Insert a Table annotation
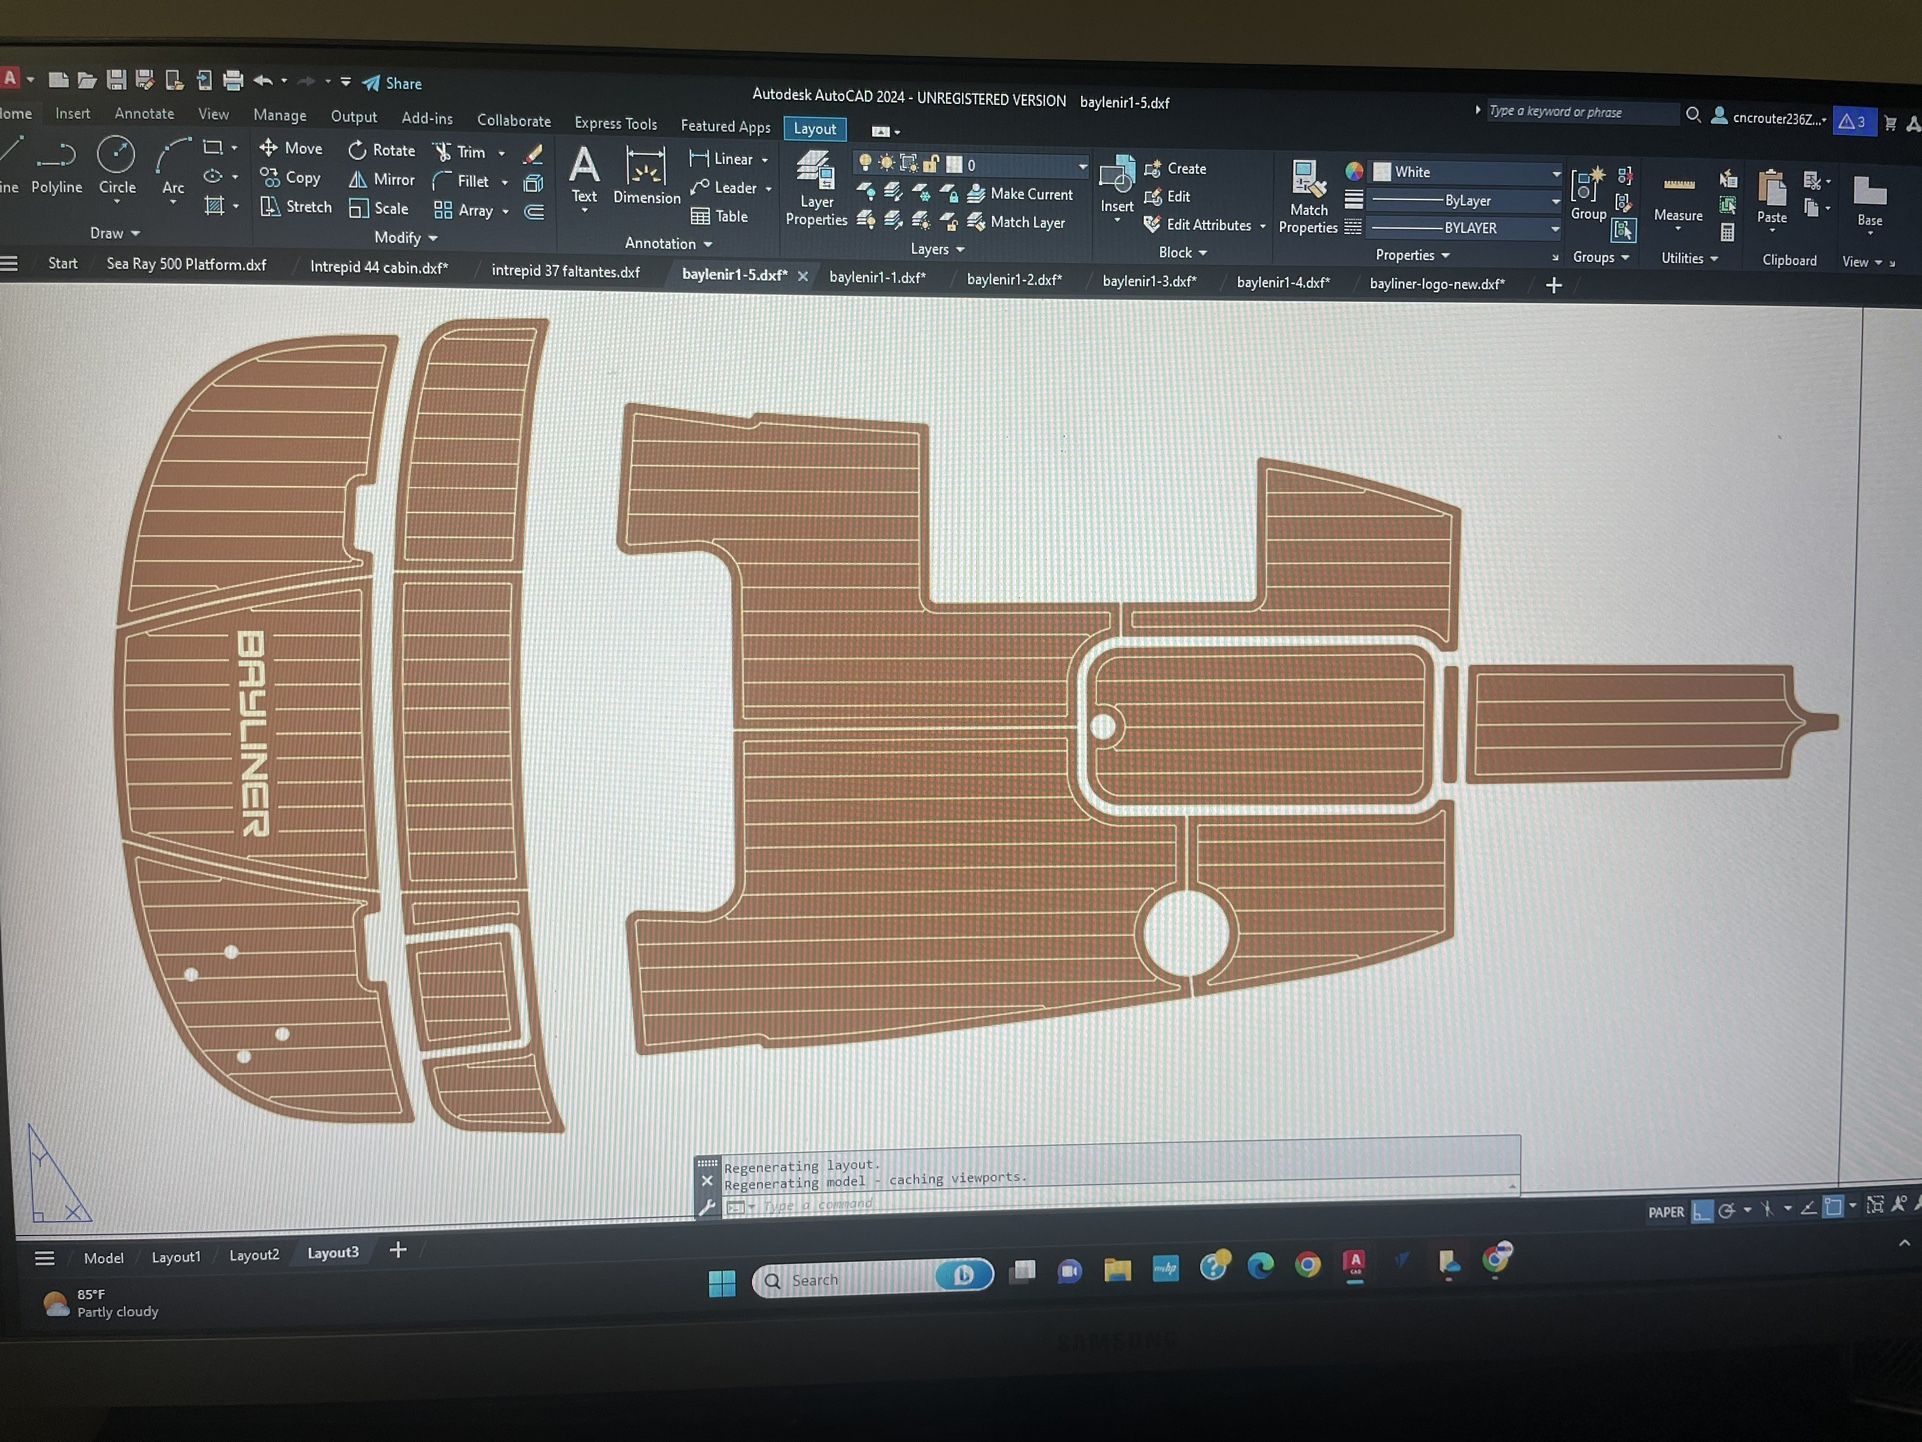This screenshot has height=1442, width=1922. point(719,215)
